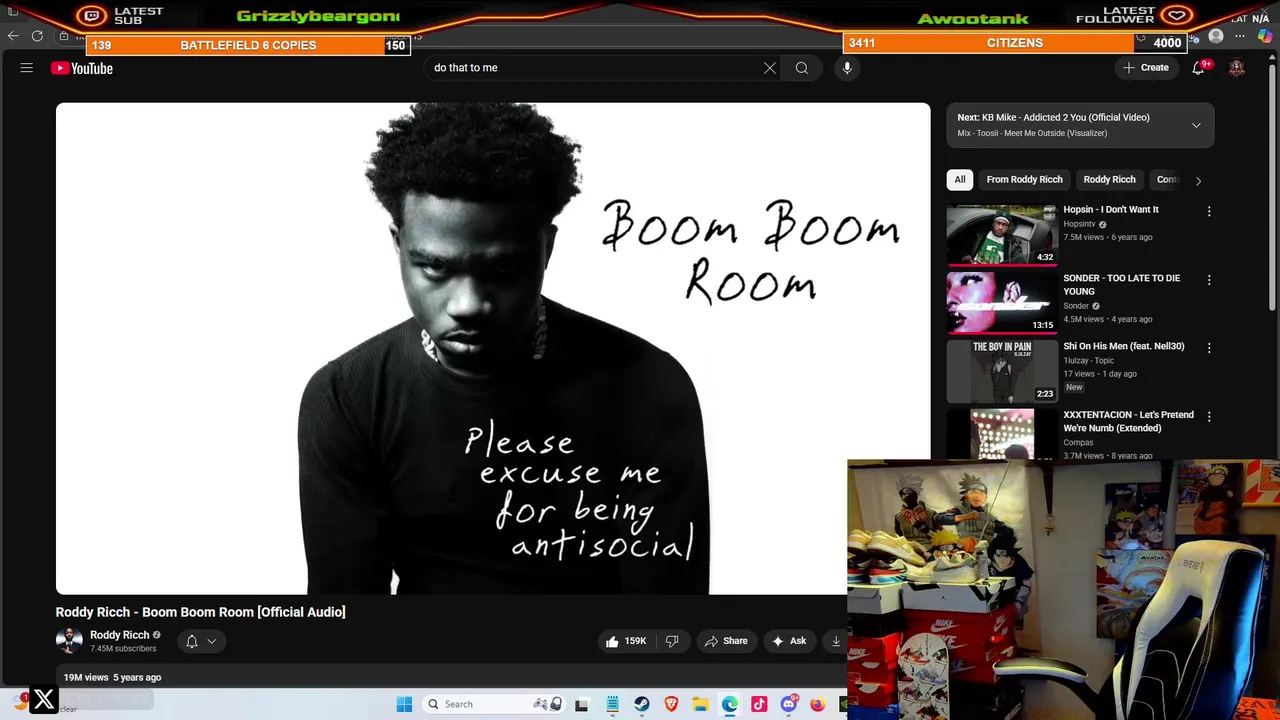Click the Windows taskbar Search box
Image resolution: width=1280 pixels, height=720 pixels.
(x=492, y=704)
